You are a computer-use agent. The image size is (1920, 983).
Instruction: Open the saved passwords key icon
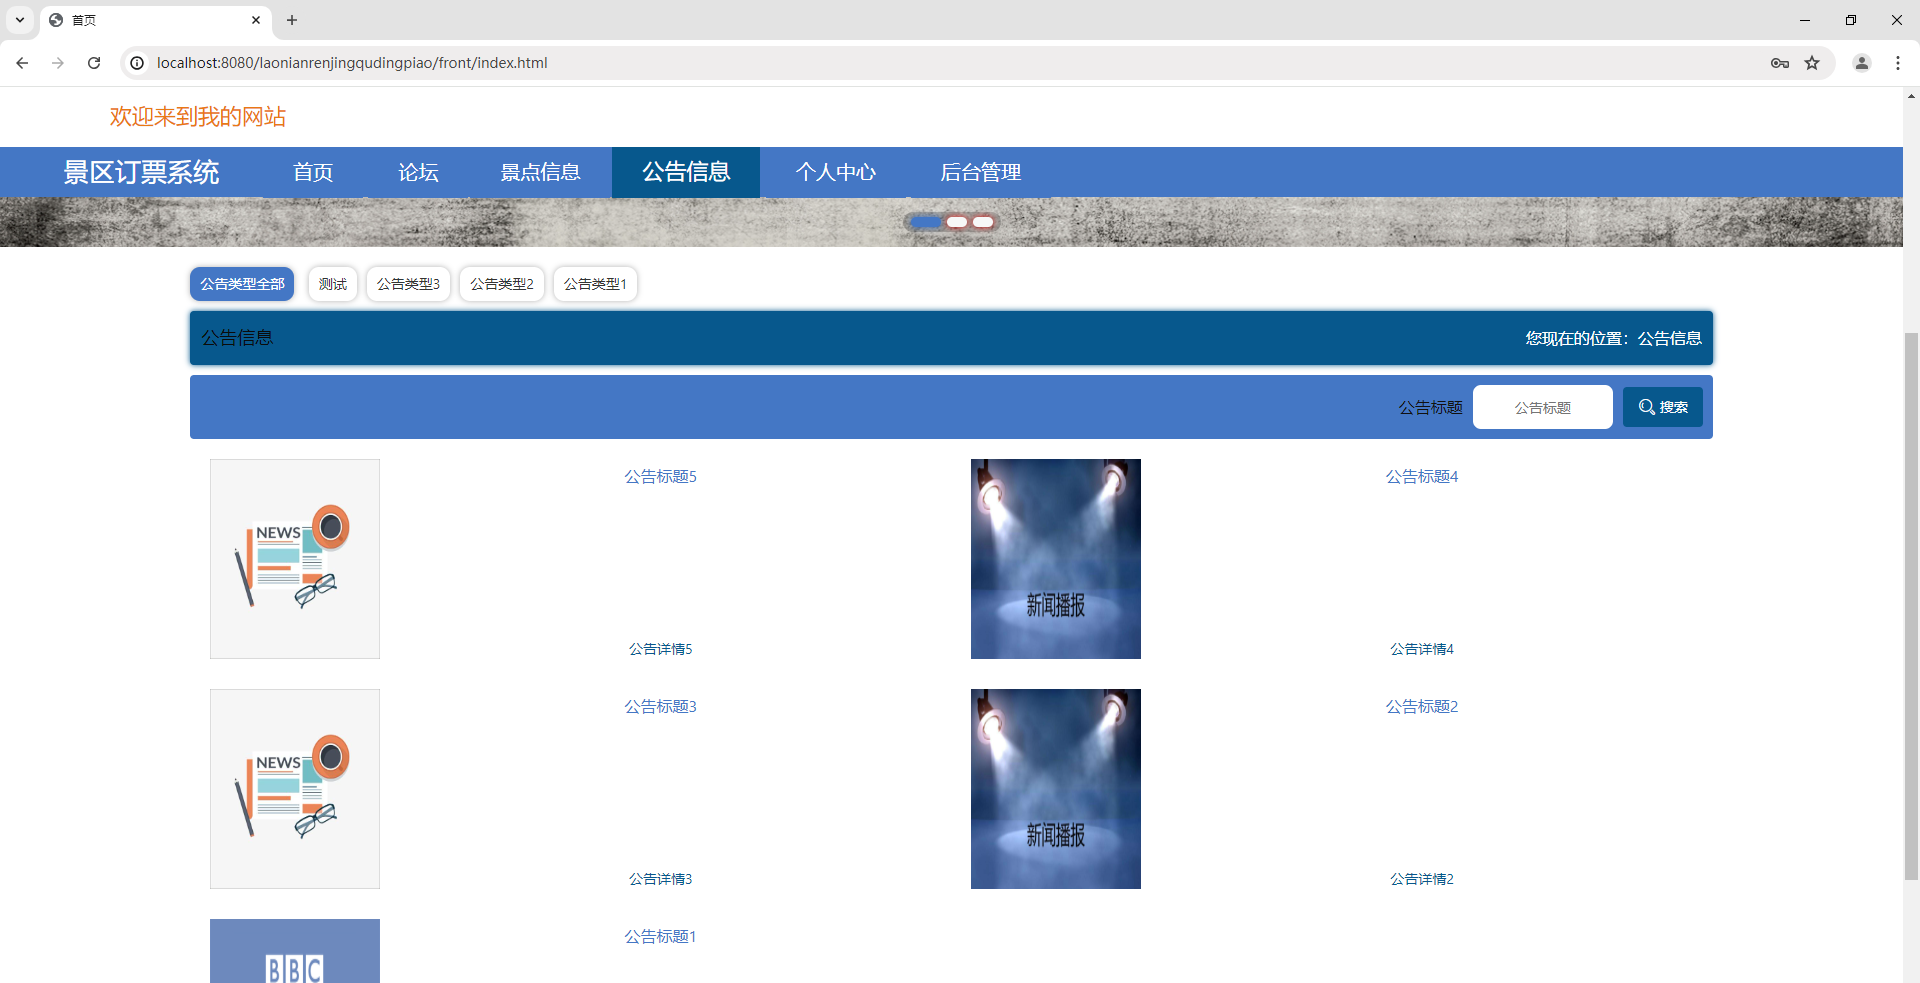click(x=1780, y=63)
